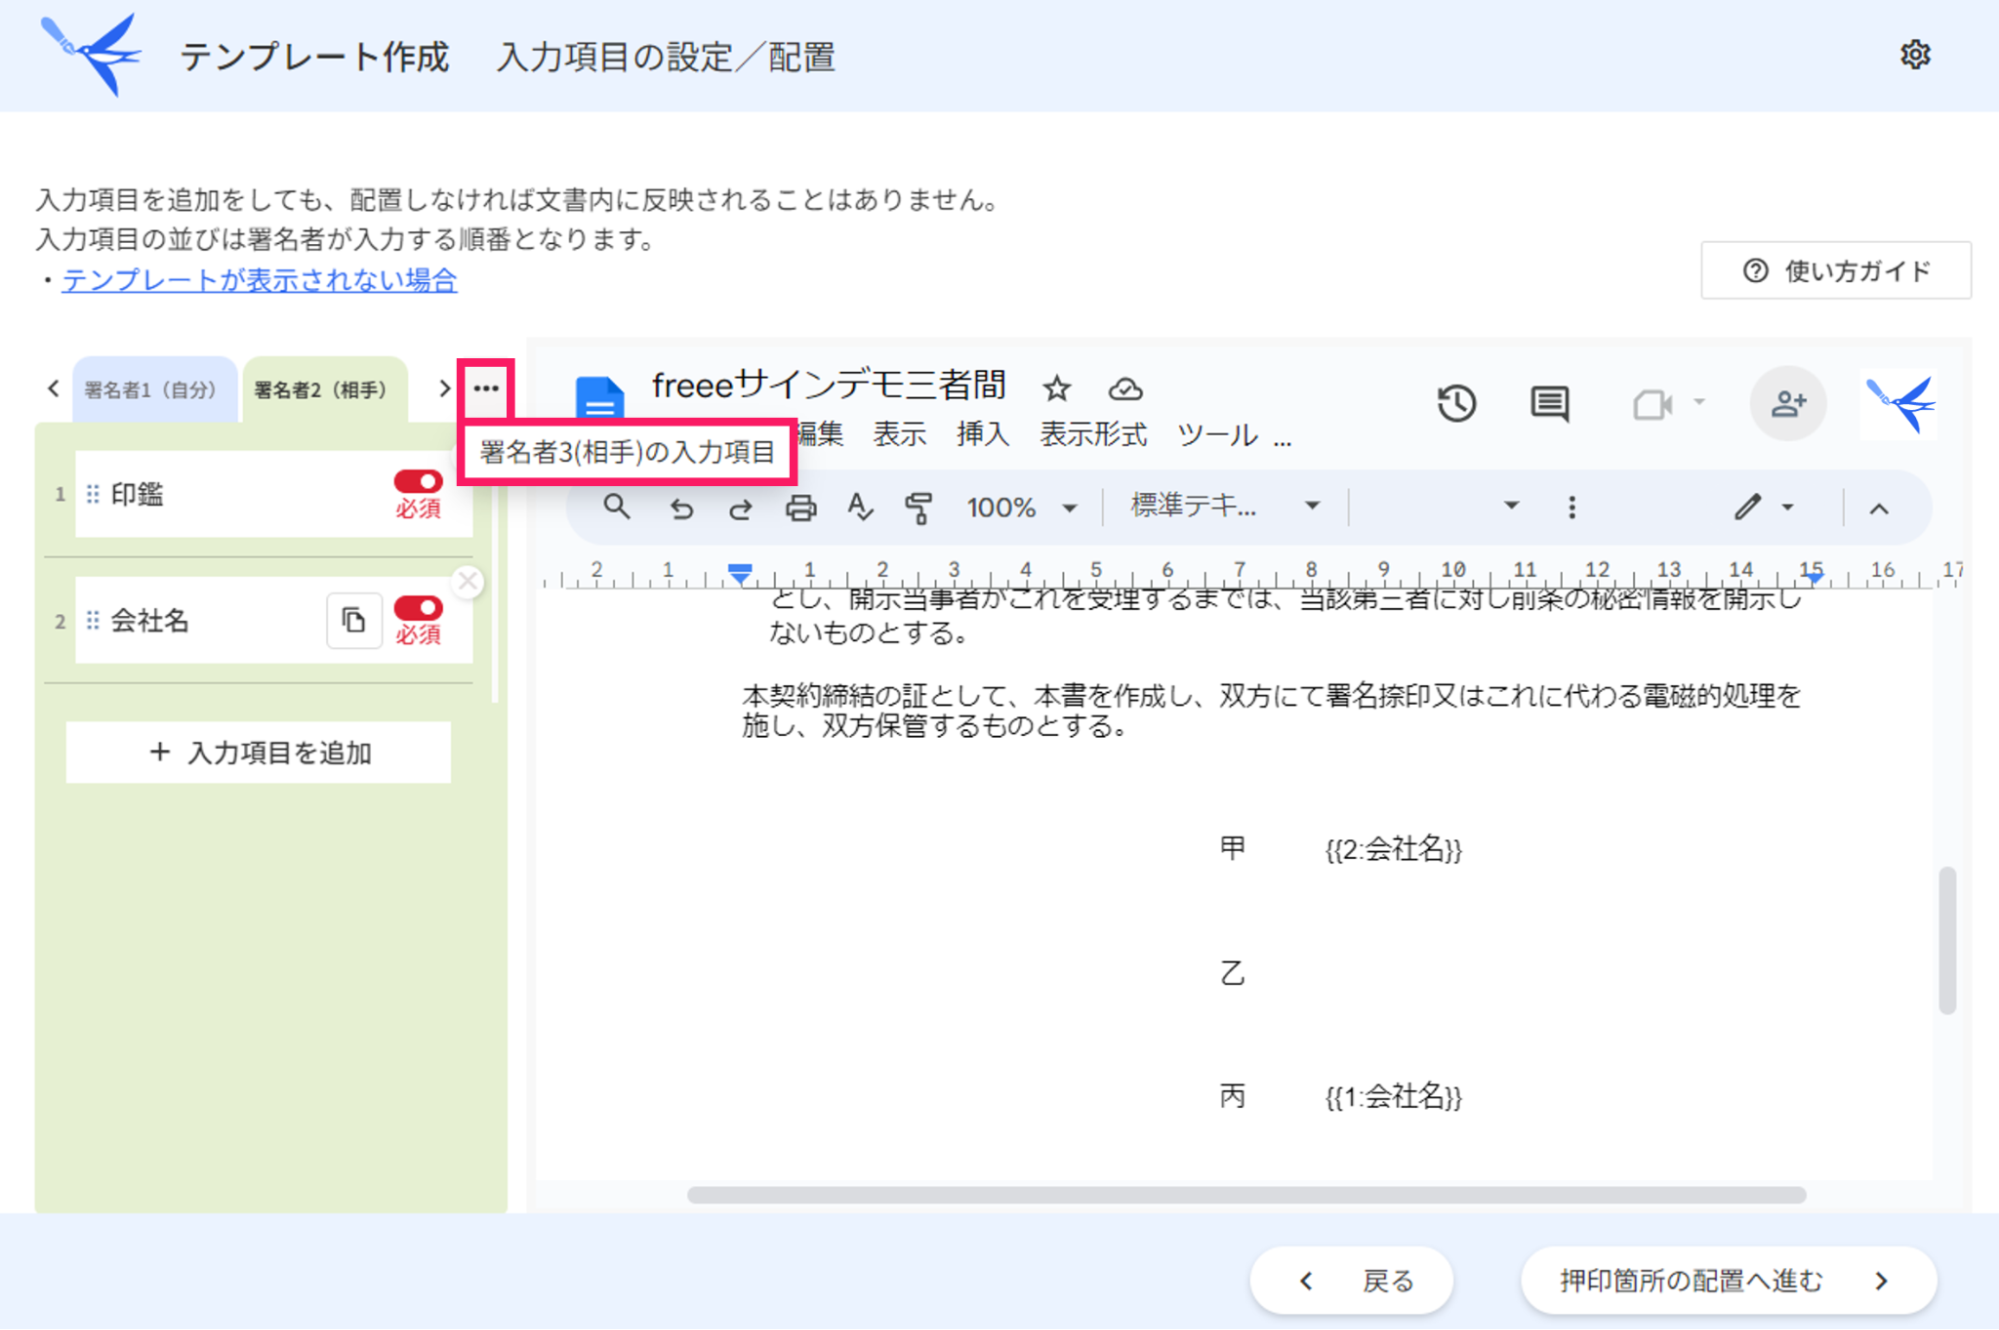Click the 入力項目を追加 button
1999x1330 pixels.
[259, 753]
